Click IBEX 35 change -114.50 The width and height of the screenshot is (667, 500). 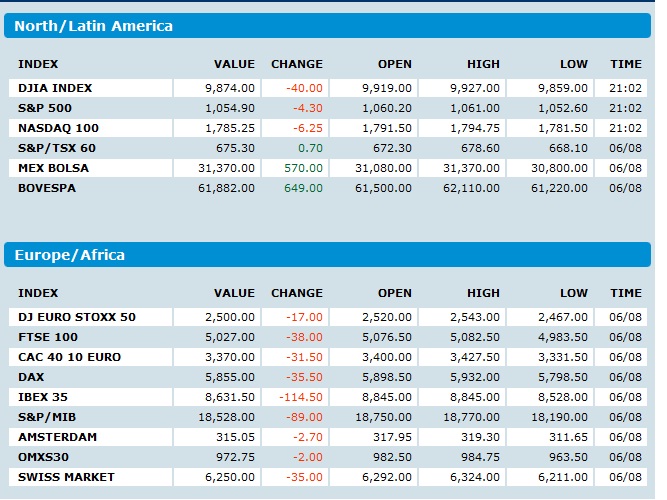point(301,397)
